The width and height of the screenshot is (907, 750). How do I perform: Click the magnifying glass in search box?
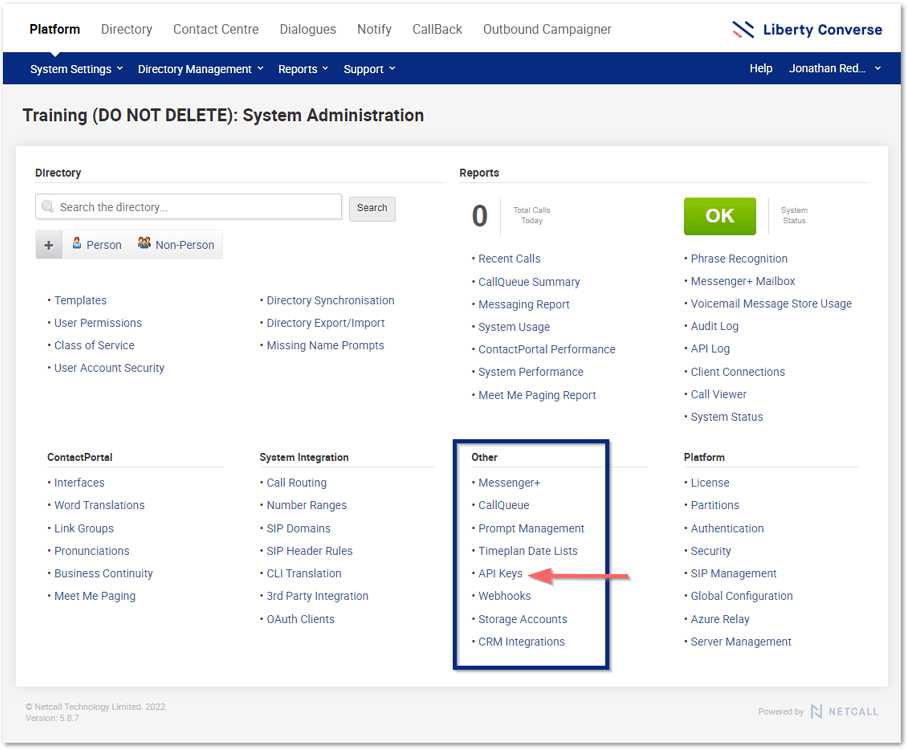46,205
